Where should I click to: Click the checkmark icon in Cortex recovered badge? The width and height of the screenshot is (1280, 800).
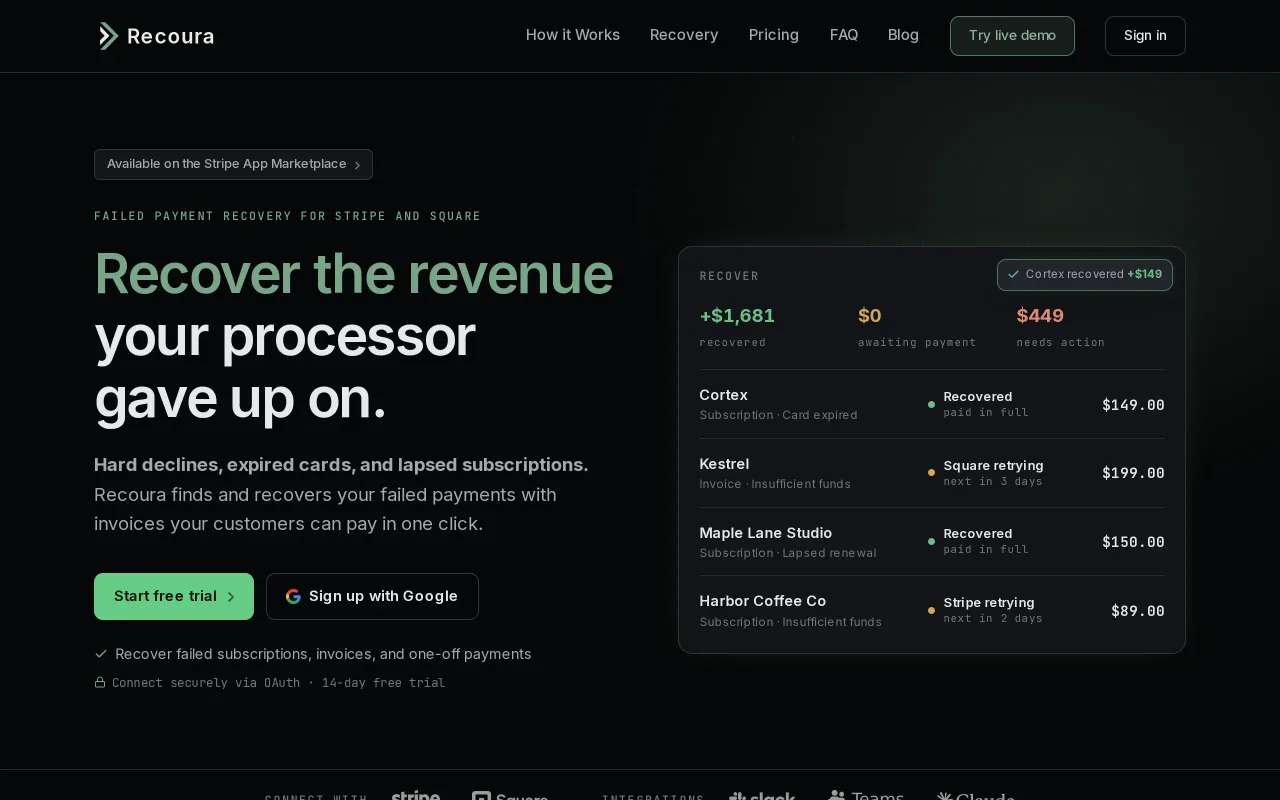(x=1014, y=274)
